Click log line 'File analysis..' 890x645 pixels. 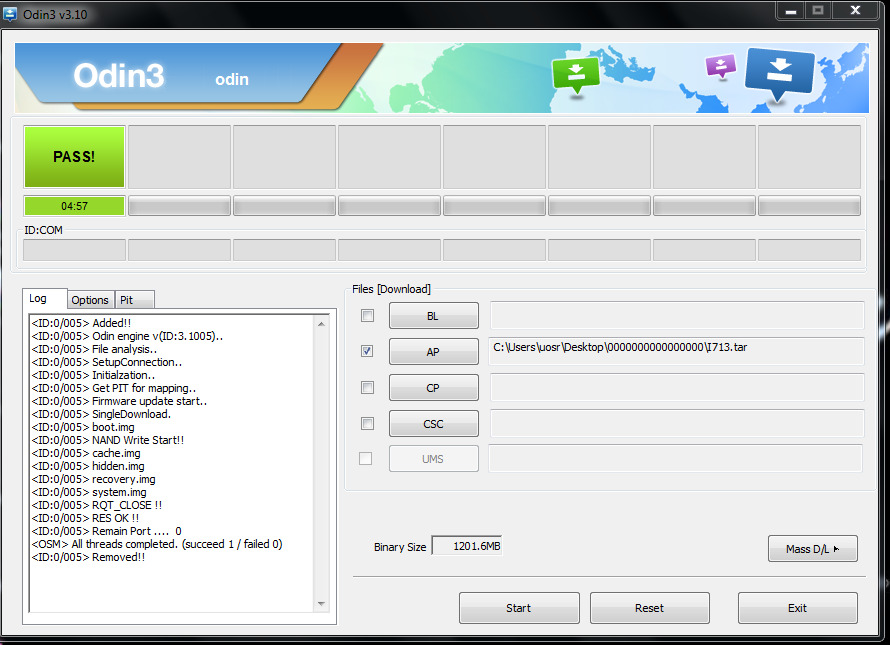(x=94, y=349)
